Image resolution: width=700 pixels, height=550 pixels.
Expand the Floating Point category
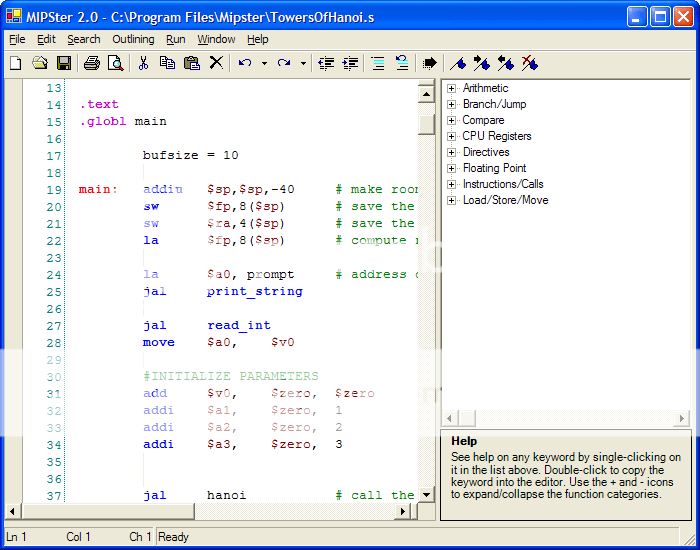(451, 168)
